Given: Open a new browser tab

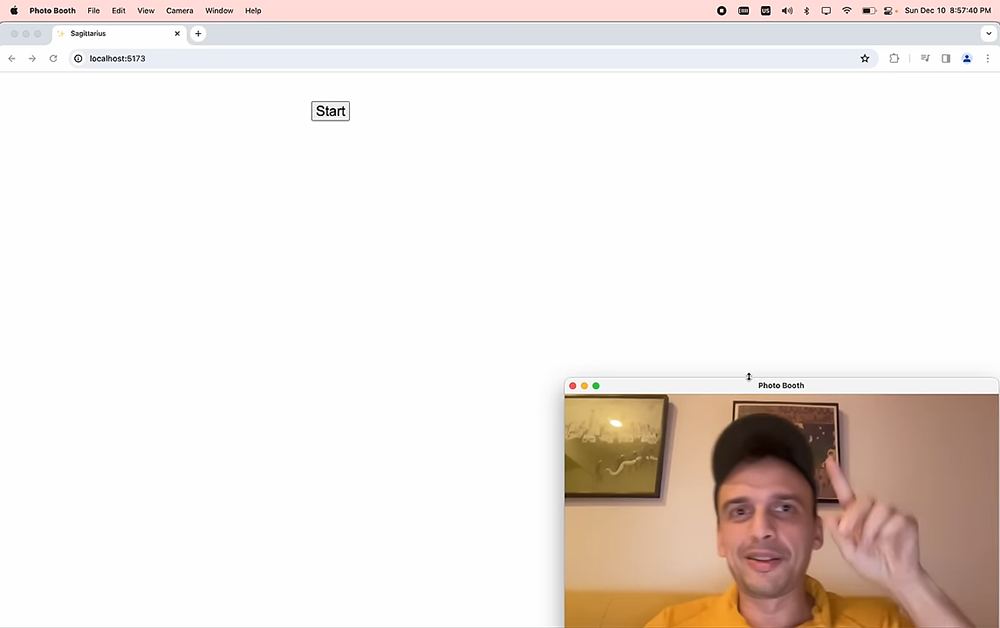Looking at the screenshot, I should [198, 34].
